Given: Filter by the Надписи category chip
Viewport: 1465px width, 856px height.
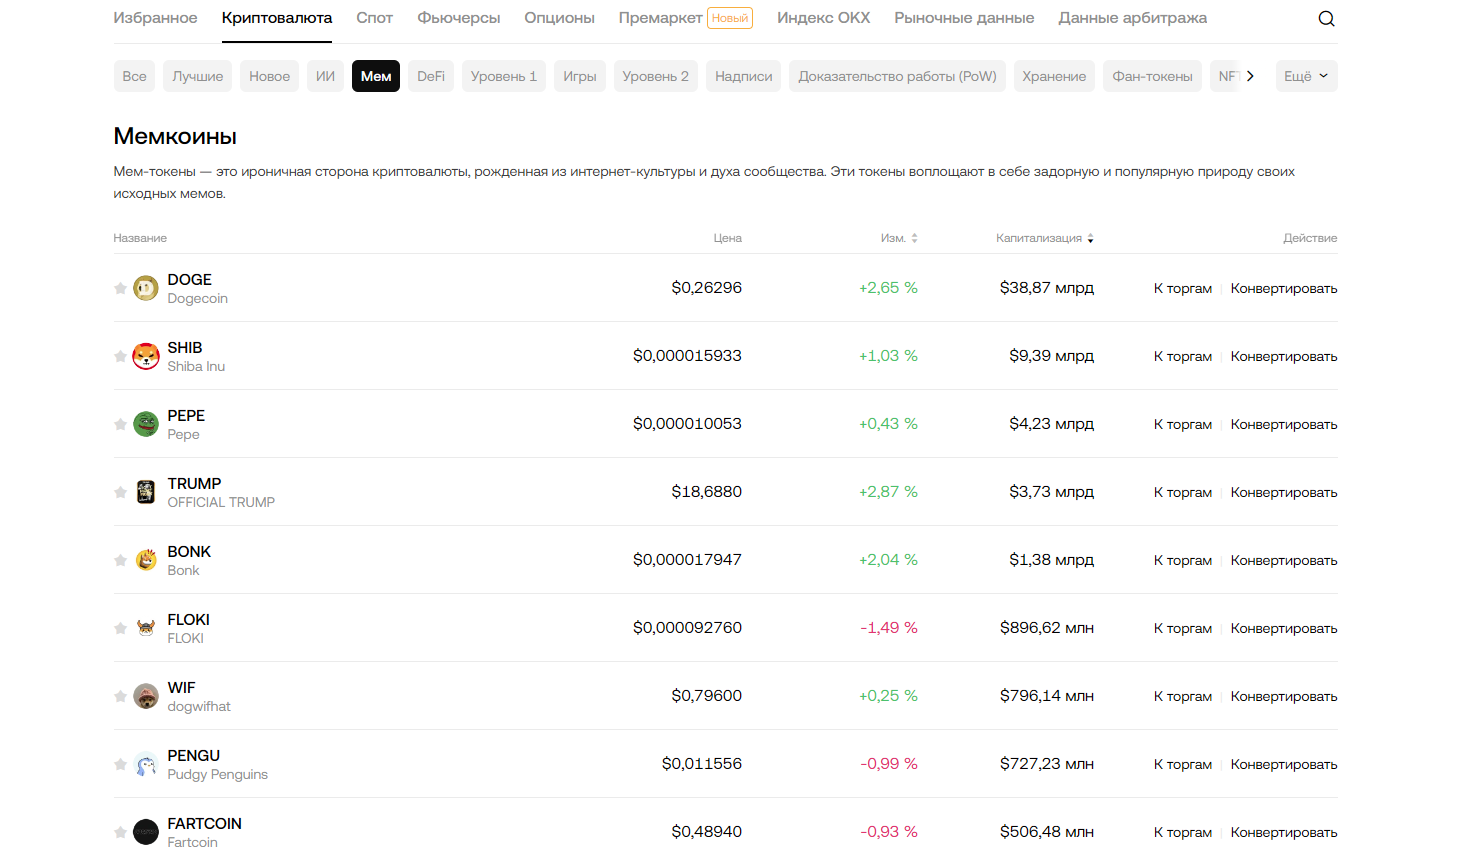Looking at the screenshot, I should (x=744, y=76).
